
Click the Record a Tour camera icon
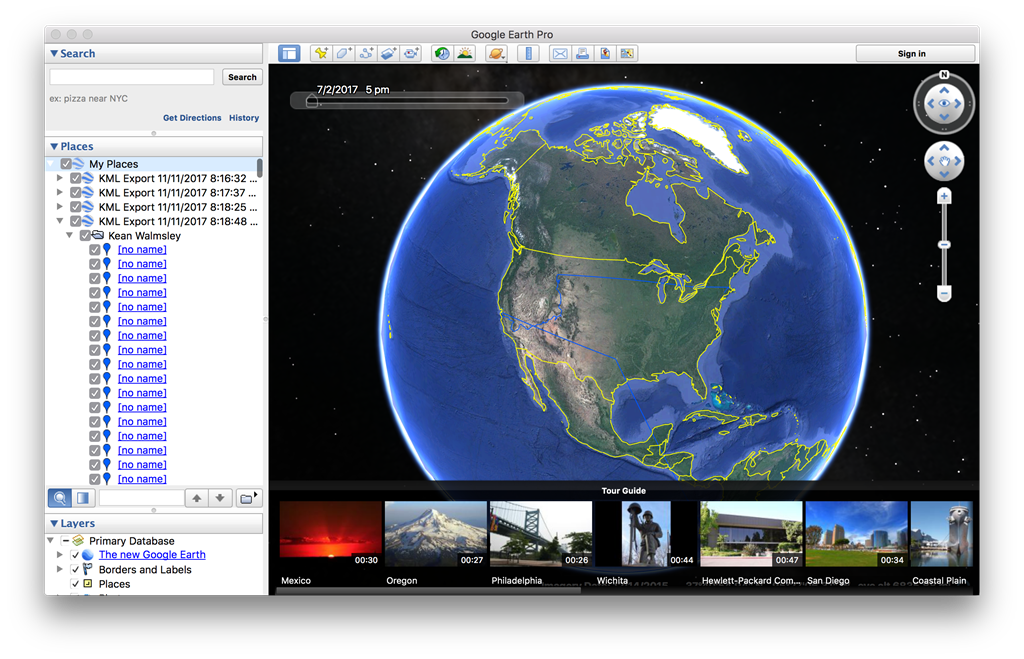(x=411, y=54)
